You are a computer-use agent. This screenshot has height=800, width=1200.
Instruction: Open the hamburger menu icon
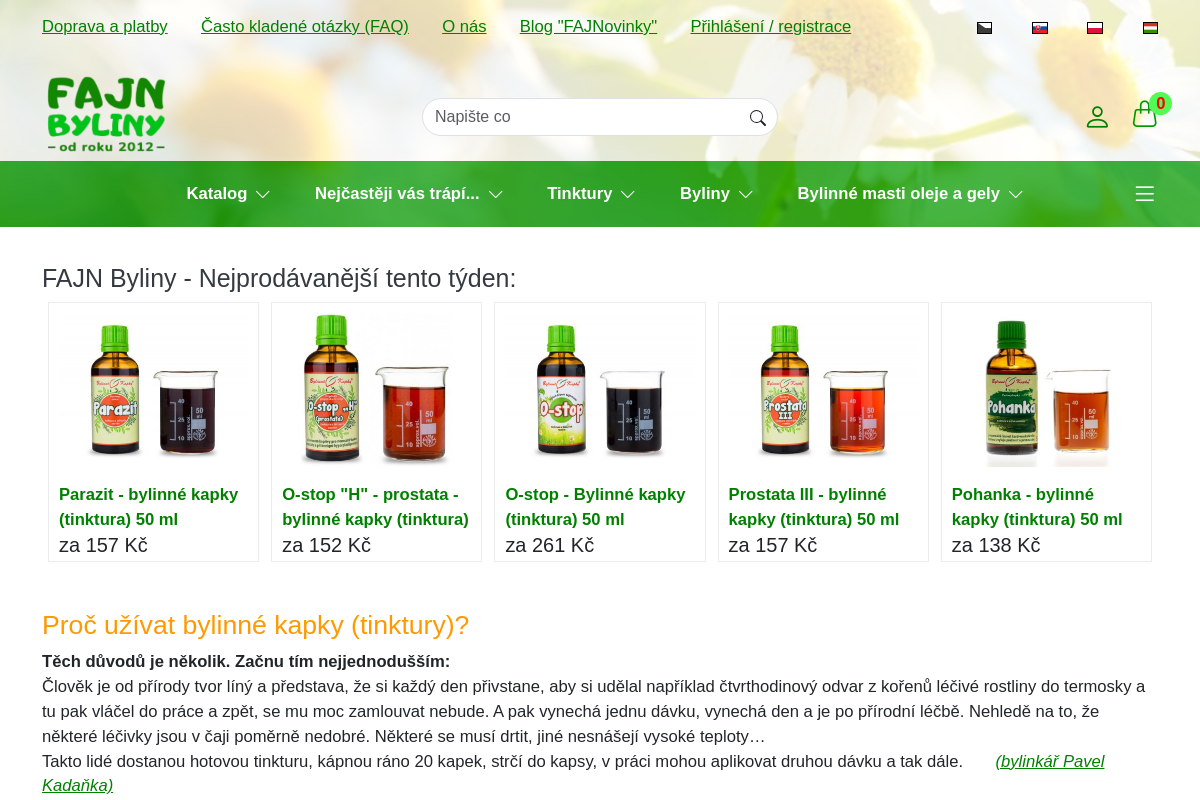1145,194
